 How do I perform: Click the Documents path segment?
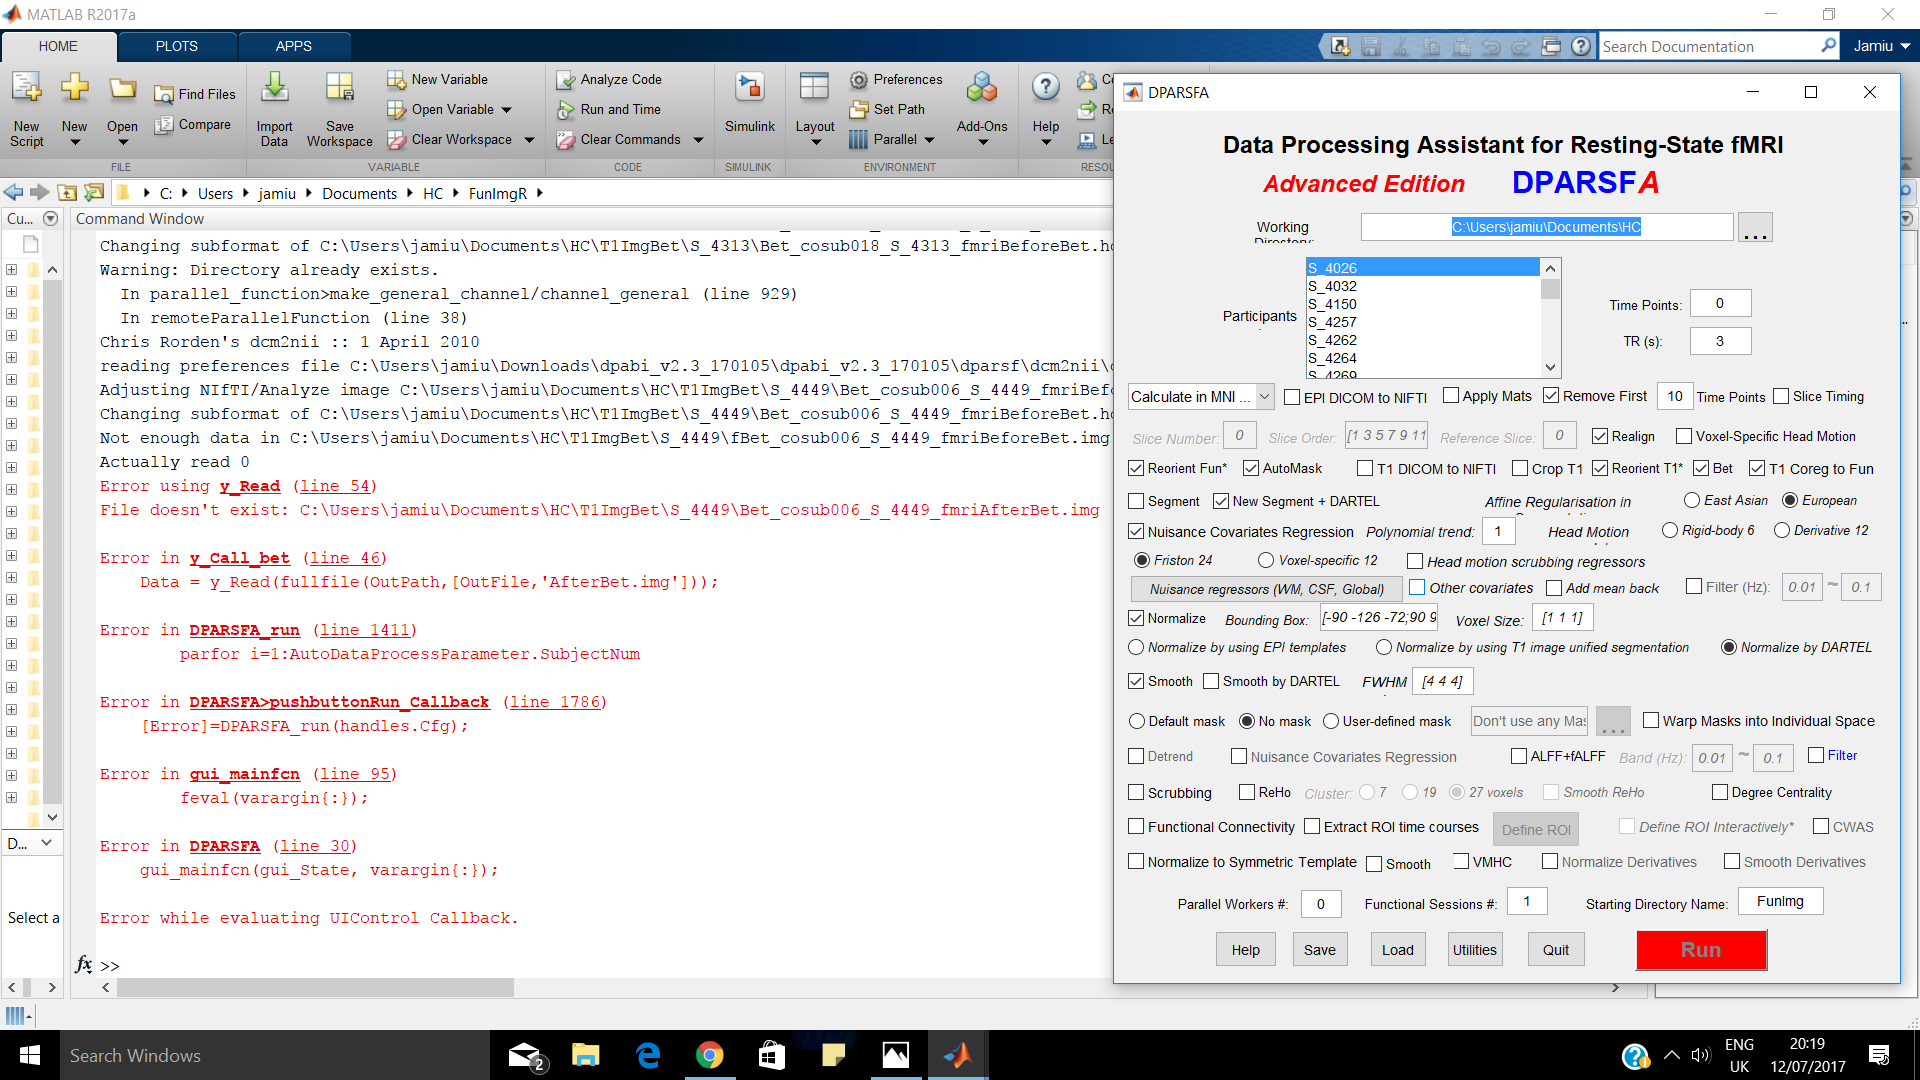pyautogui.click(x=359, y=193)
